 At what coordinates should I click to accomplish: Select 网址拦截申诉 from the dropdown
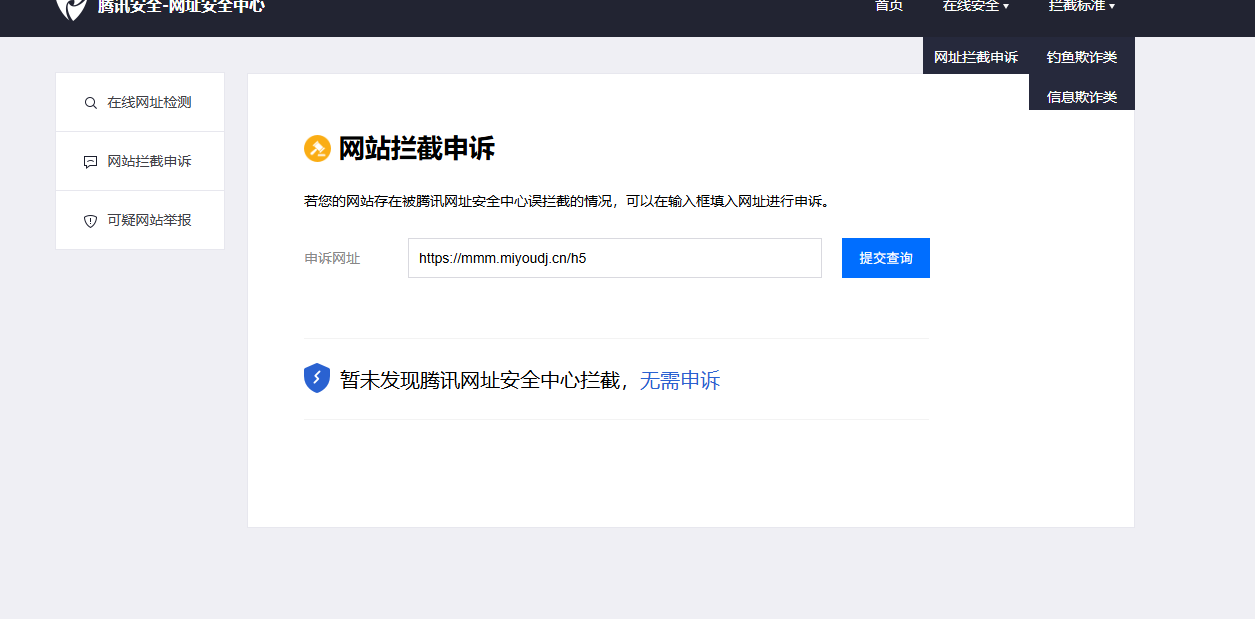coord(976,57)
